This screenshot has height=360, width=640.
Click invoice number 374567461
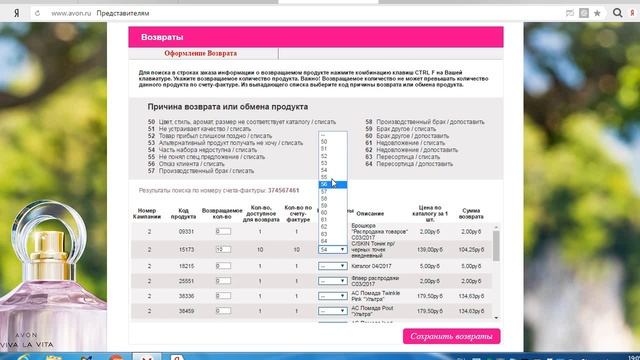tap(283, 190)
